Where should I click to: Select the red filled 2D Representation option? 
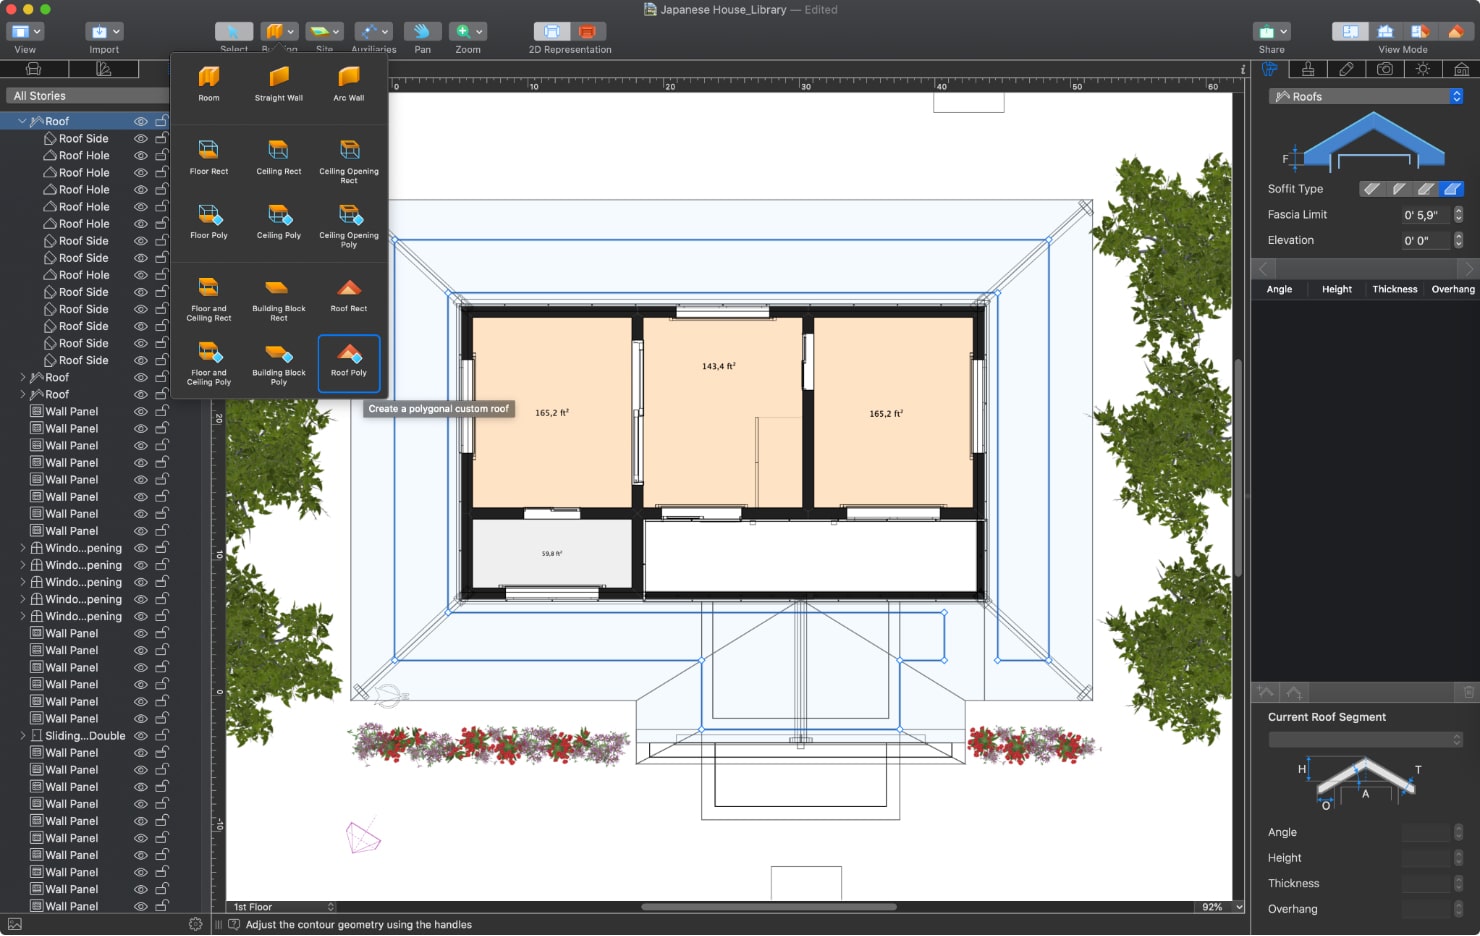(x=587, y=31)
